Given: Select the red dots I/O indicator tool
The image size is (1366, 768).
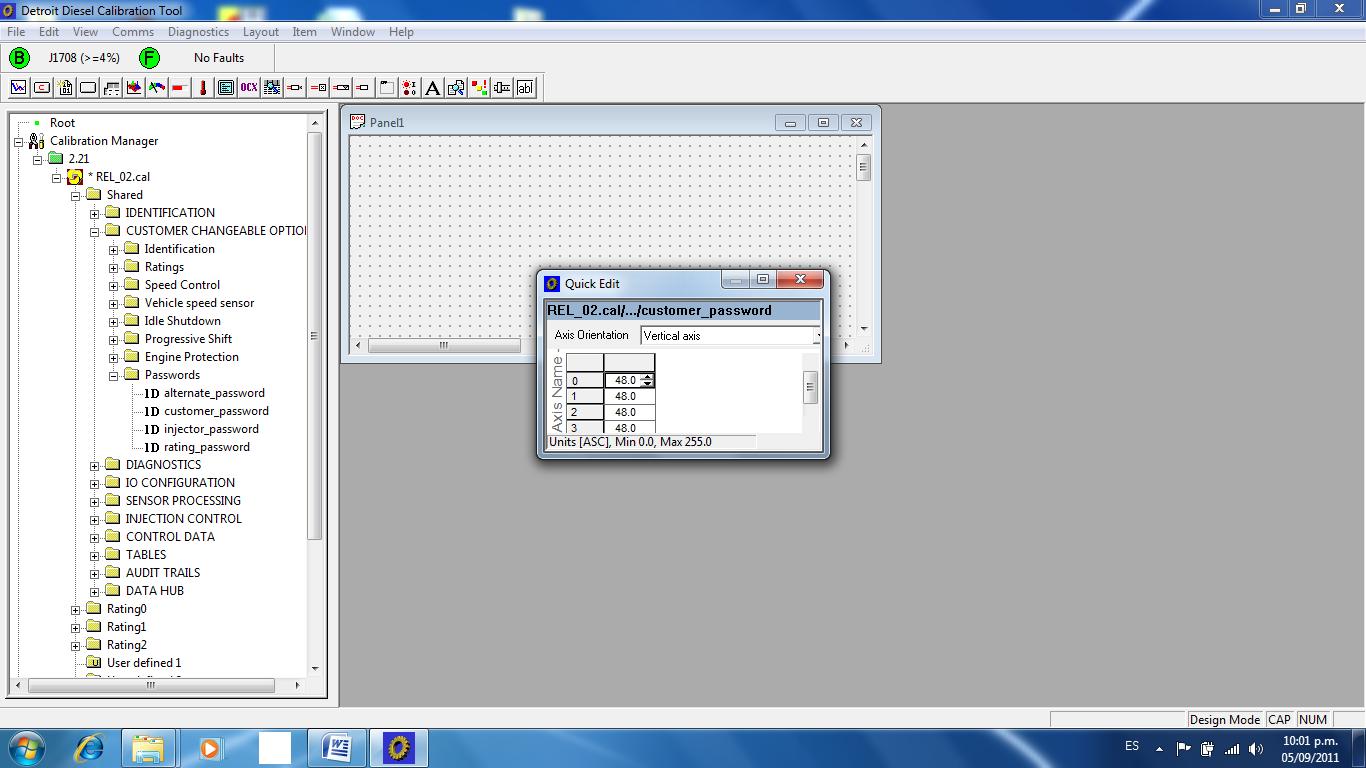Looking at the screenshot, I should (x=410, y=88).
